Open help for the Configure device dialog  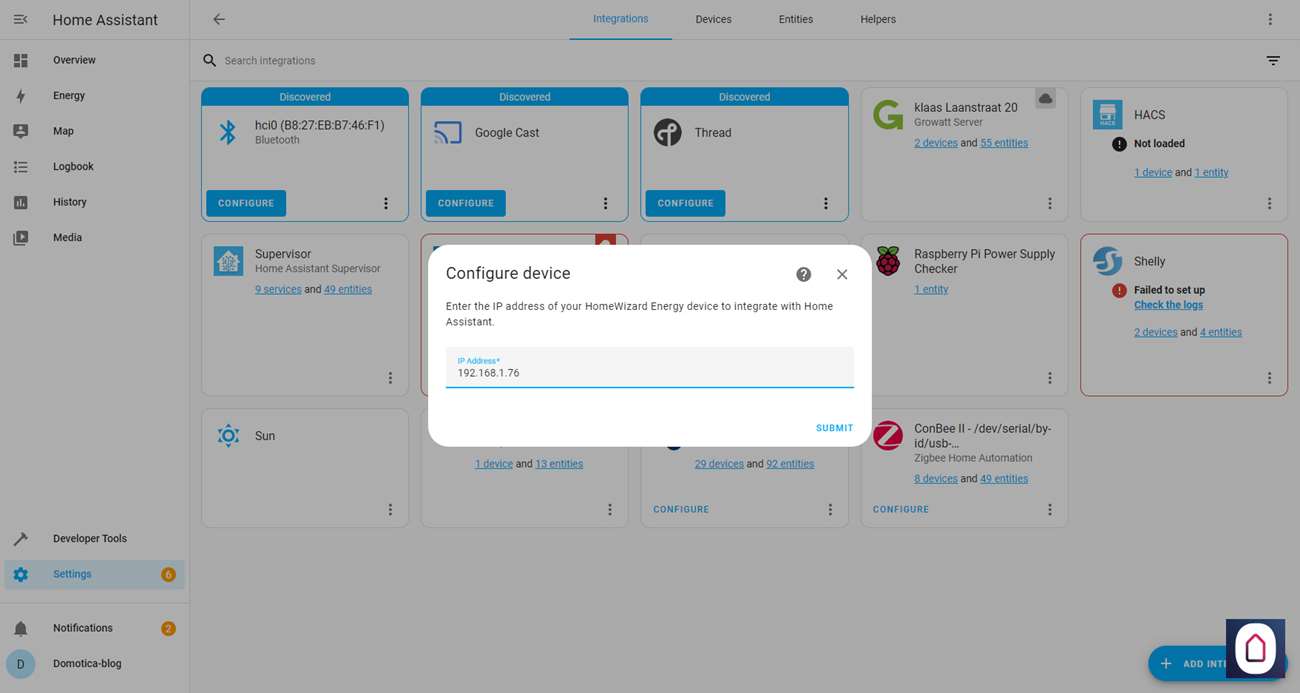click(x=803, y=274)
